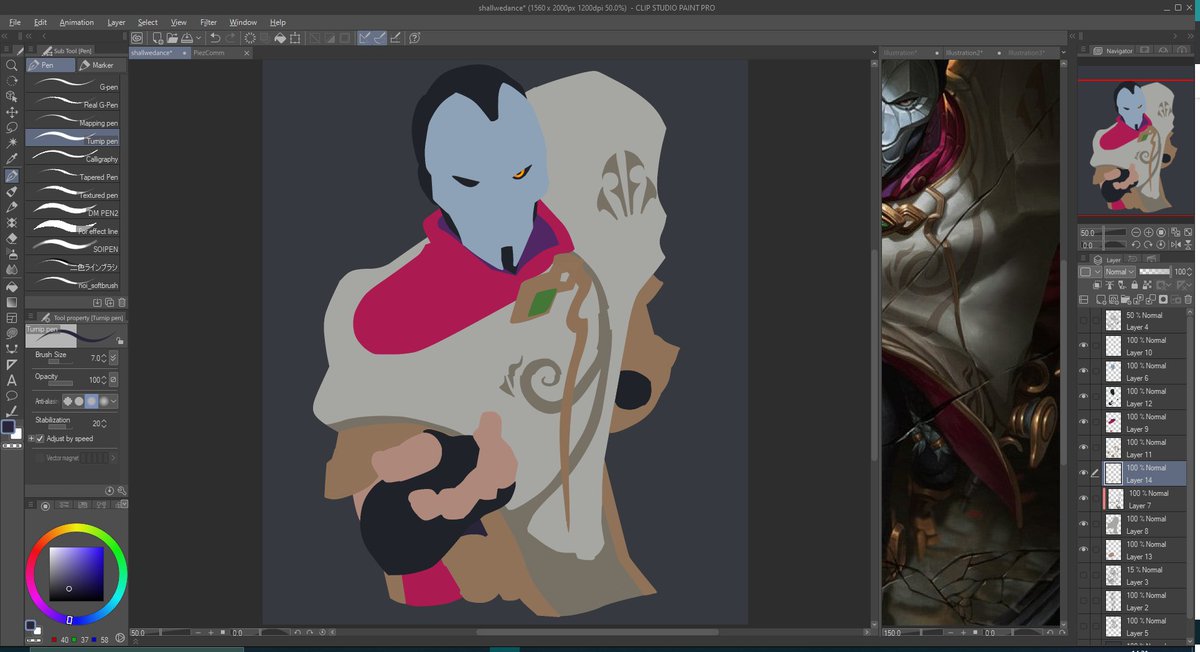Click the Navigator preview thumbnail
The height and width of the screenshot is (652, 1200).
(1137, 148)
